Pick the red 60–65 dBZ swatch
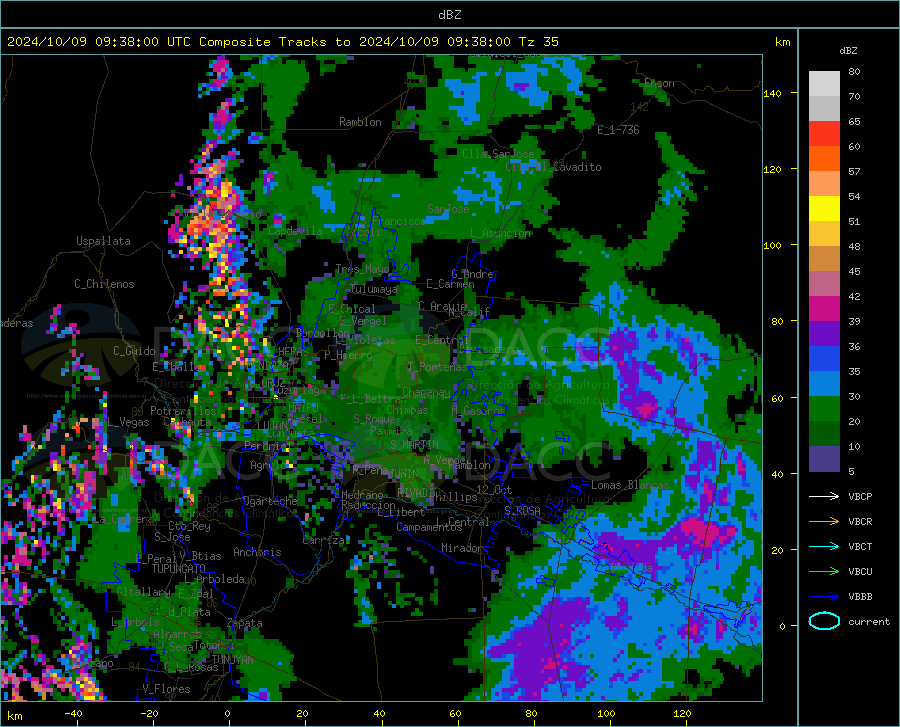Screen dimensions: 900x727 (x=824, y=134)
